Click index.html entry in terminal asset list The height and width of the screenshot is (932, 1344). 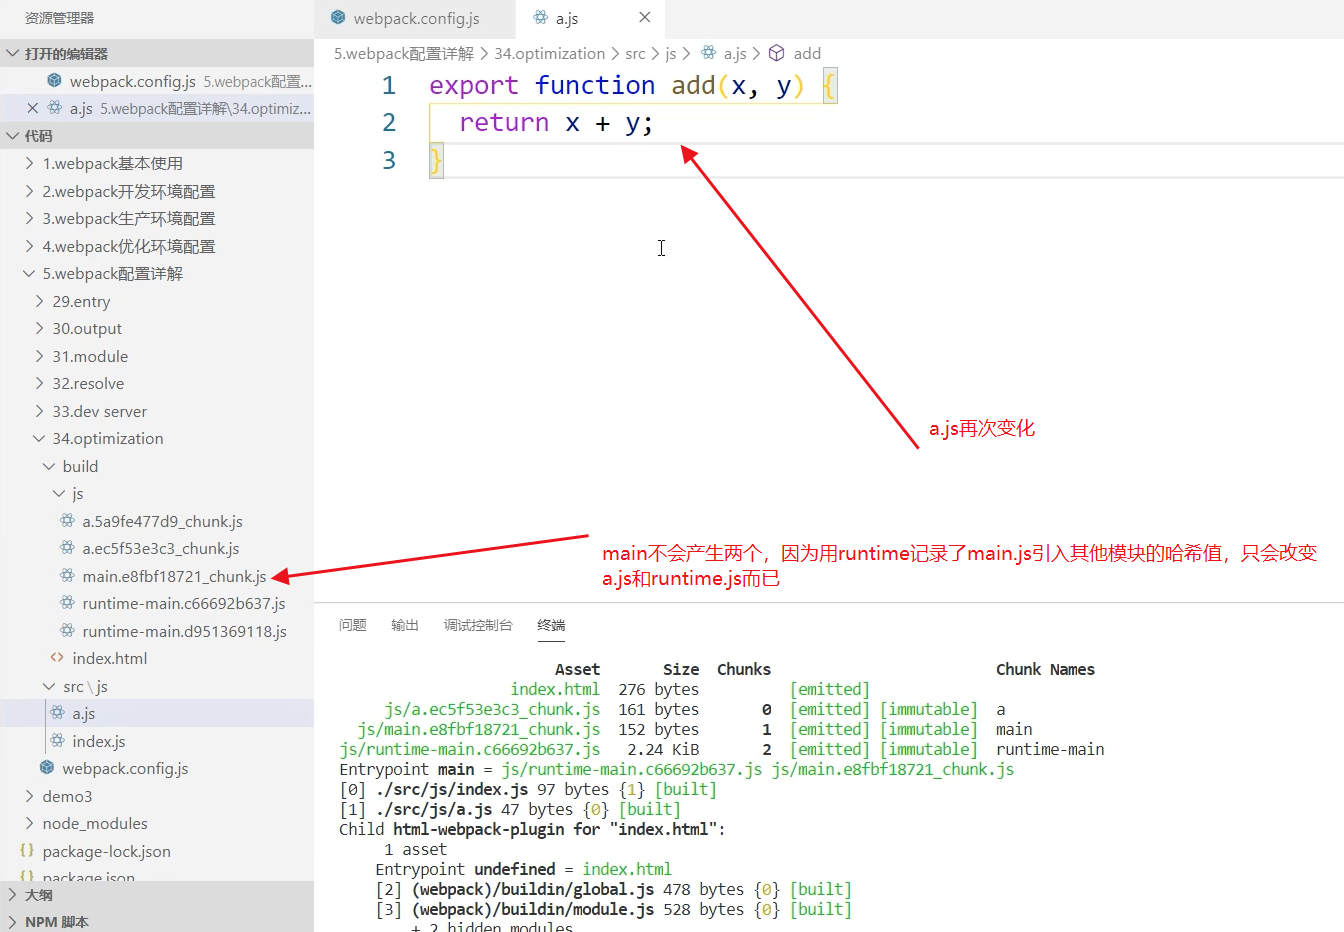tap(555, 689)
